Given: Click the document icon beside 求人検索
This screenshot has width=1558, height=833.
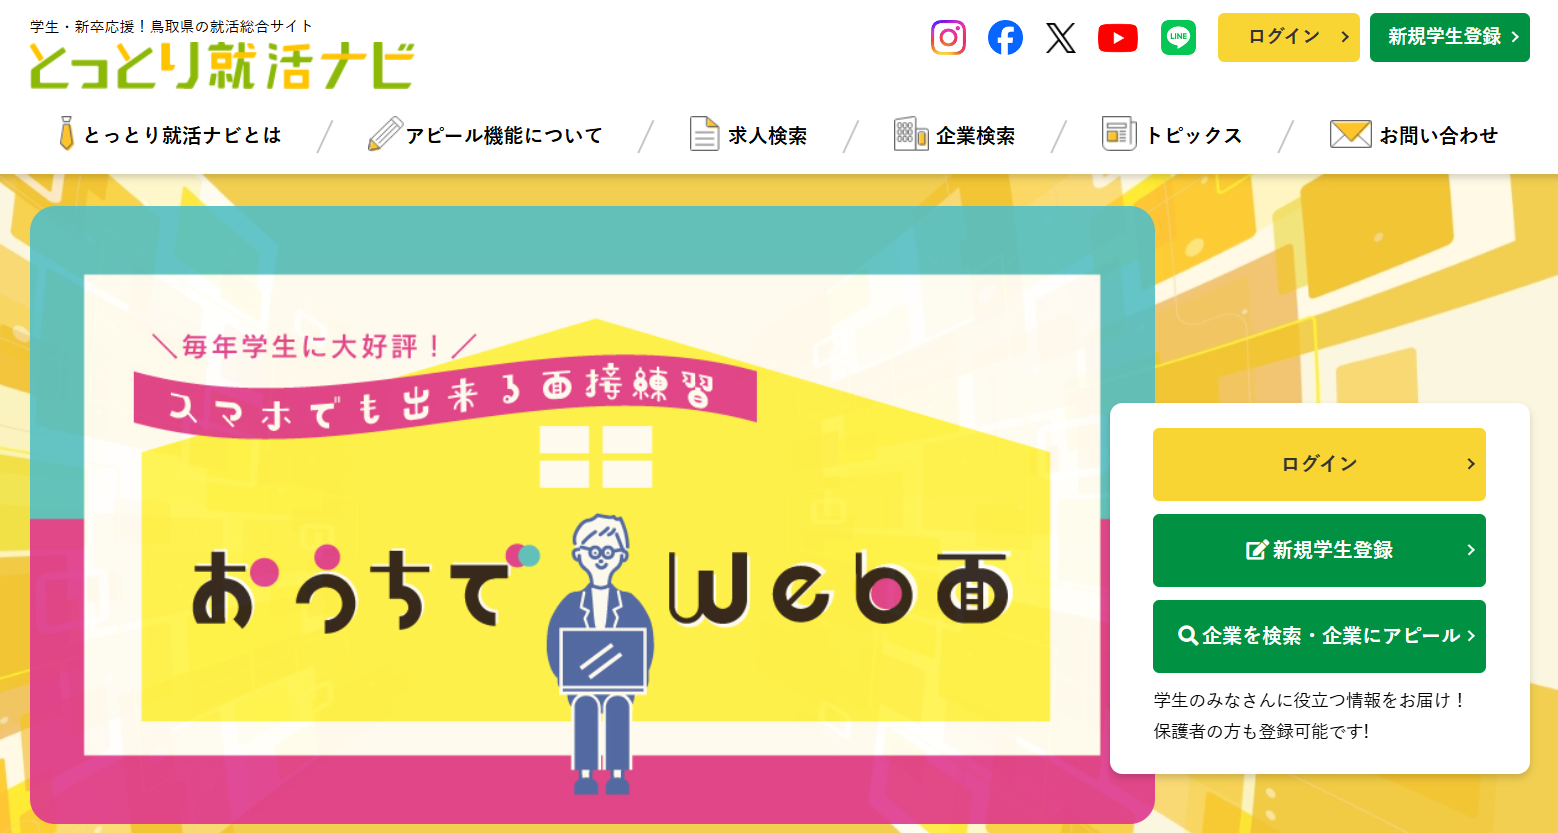Looking at the screenshot, I should [x=705, y=134].
